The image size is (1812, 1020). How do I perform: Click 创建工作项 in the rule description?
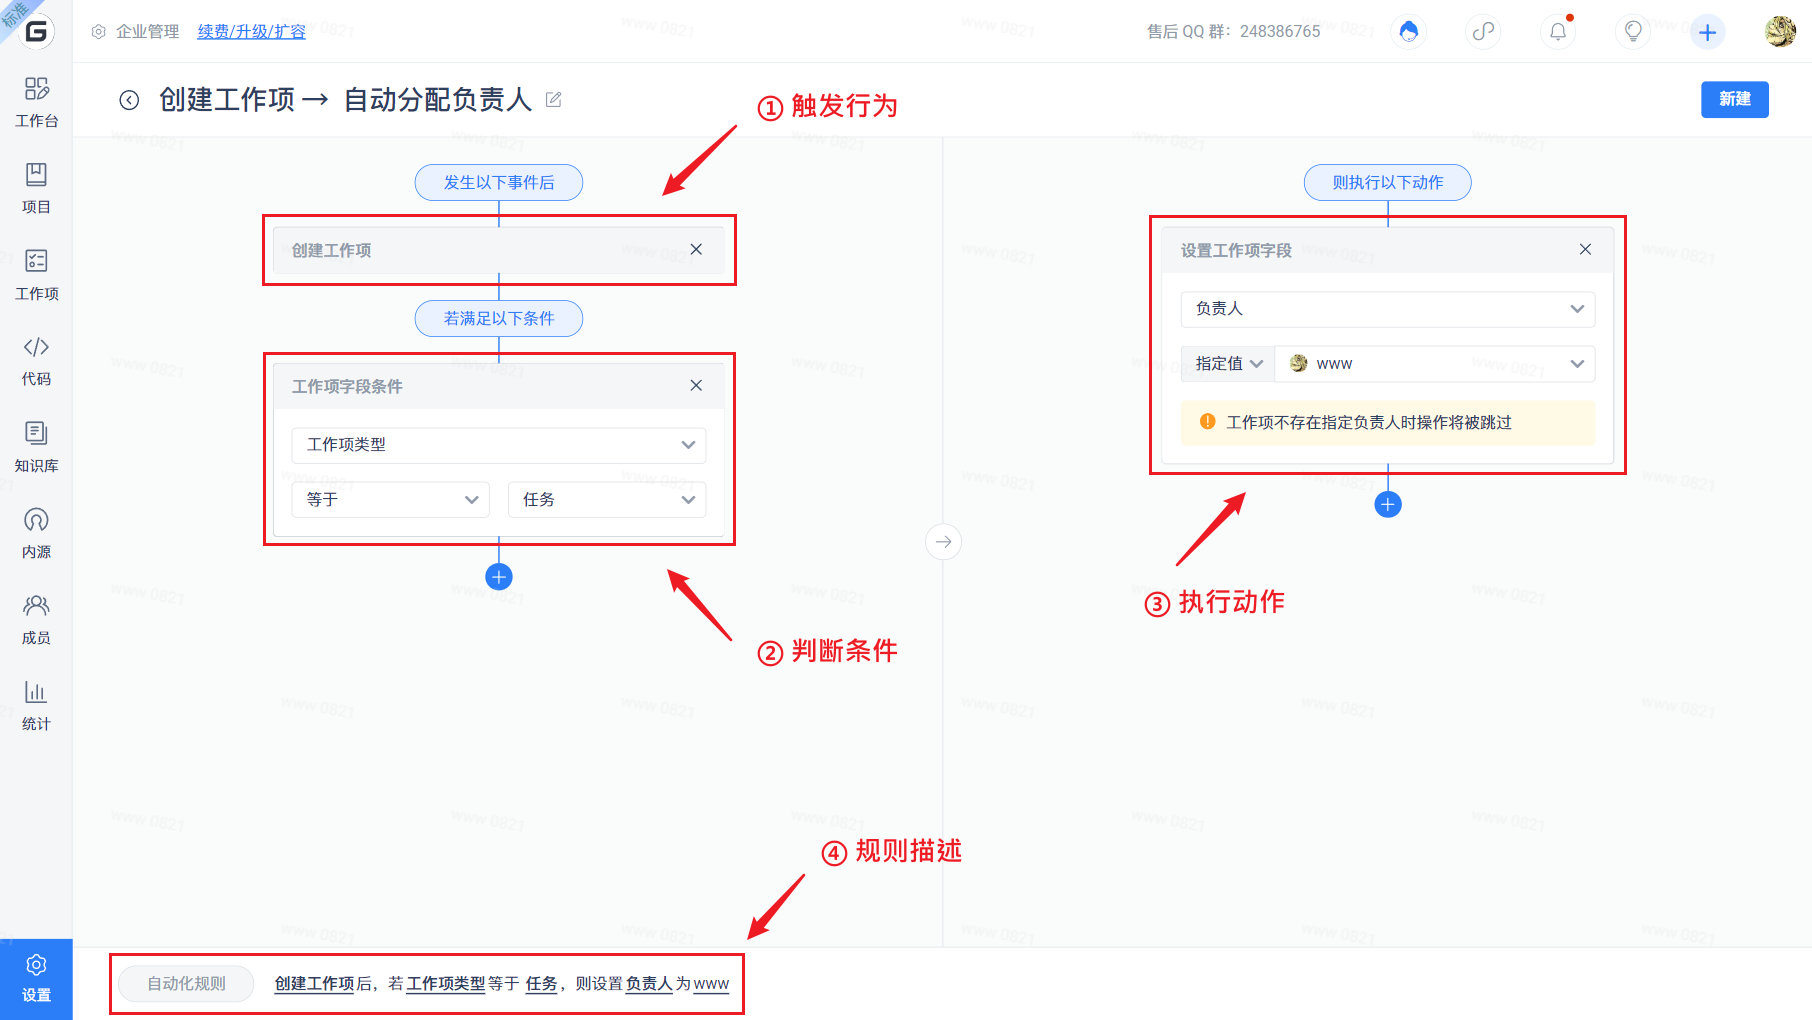[x=315, y=984]
